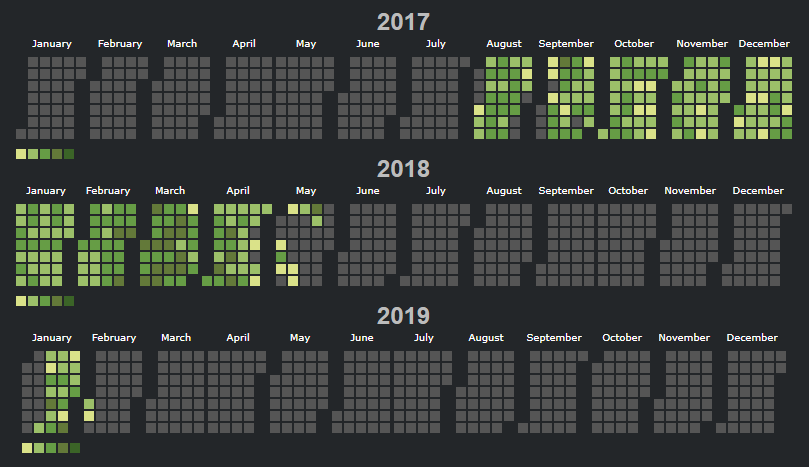Image resolution: width=809 pixels, height=467 pixels.
Task: Select the medium green legend swatch under 2017
Action: coord(45,154)
